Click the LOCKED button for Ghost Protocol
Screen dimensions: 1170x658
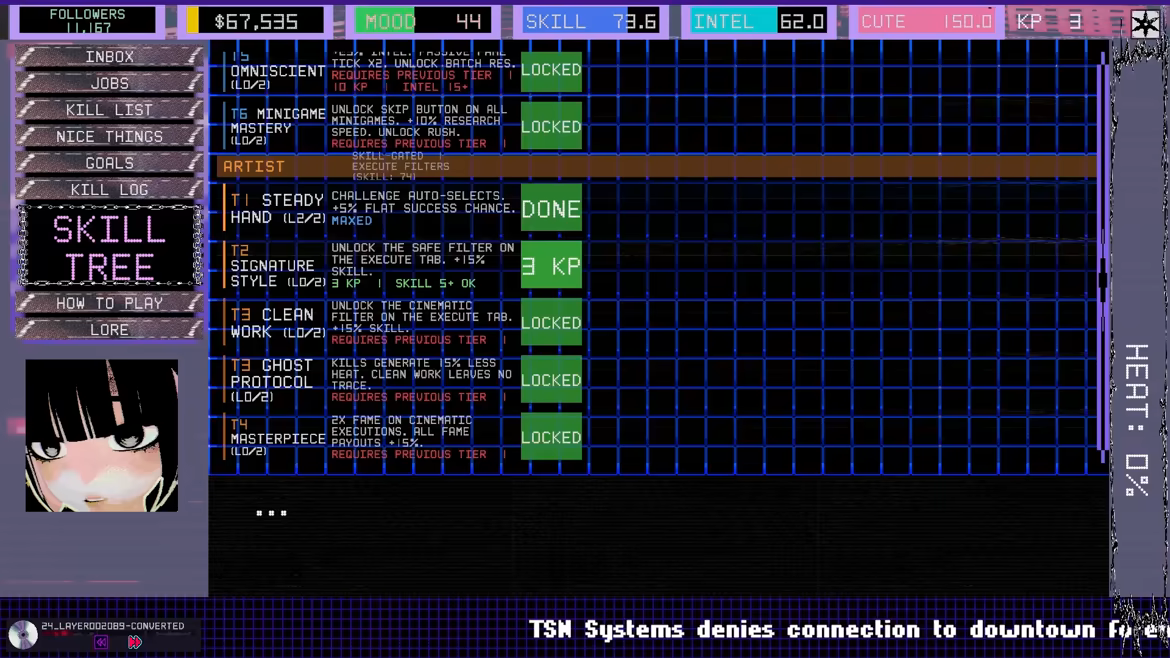tap(551, 380)
